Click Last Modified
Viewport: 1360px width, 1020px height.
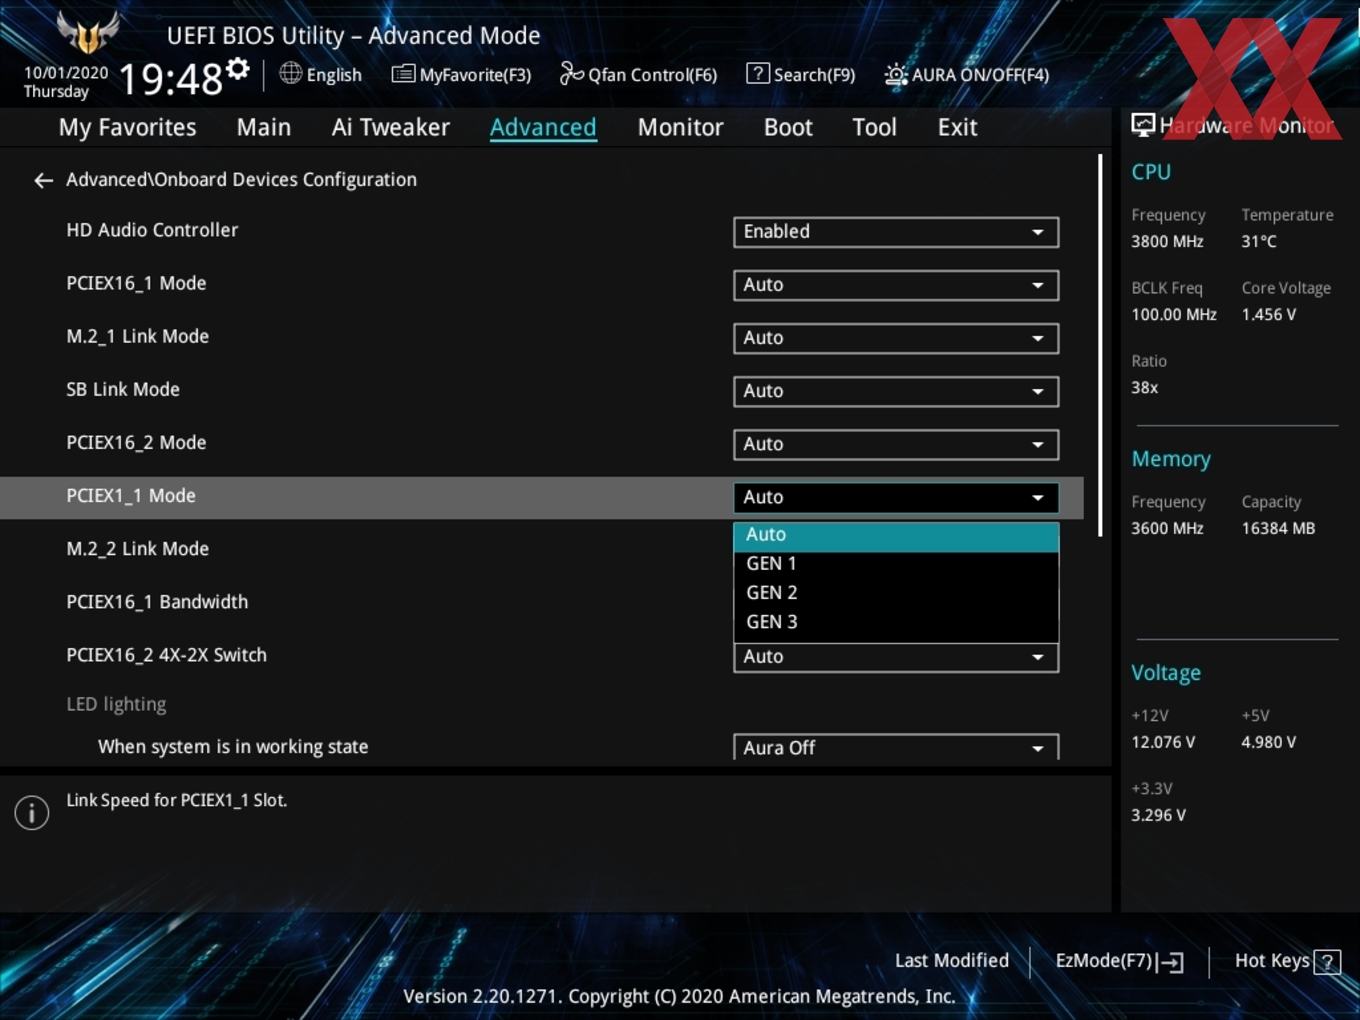tap(952, 961)
